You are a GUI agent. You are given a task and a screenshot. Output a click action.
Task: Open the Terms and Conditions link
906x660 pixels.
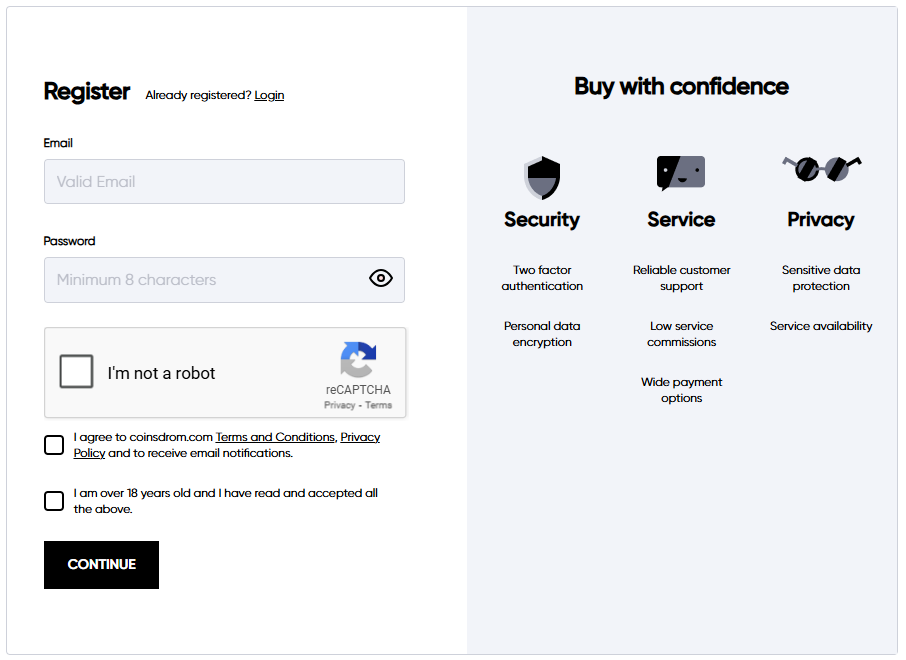(275, 437)
